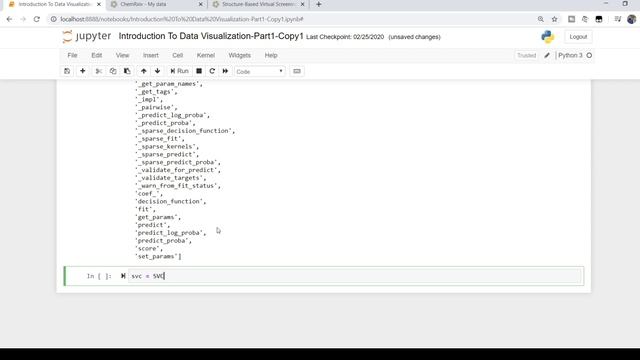This screenshot has width=640, height=360.
Task: Open a new browser tab
Action: (318, 4)
